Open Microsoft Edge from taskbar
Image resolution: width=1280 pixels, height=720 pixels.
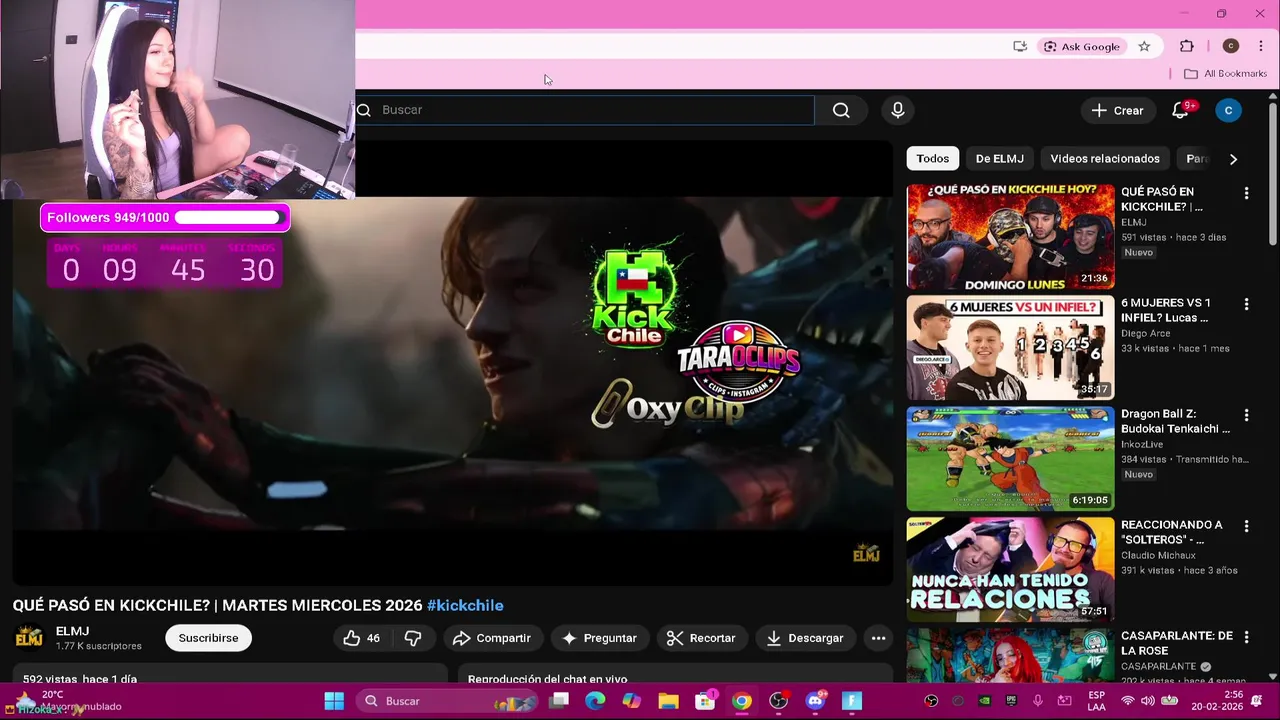click(x=595, y=701)
